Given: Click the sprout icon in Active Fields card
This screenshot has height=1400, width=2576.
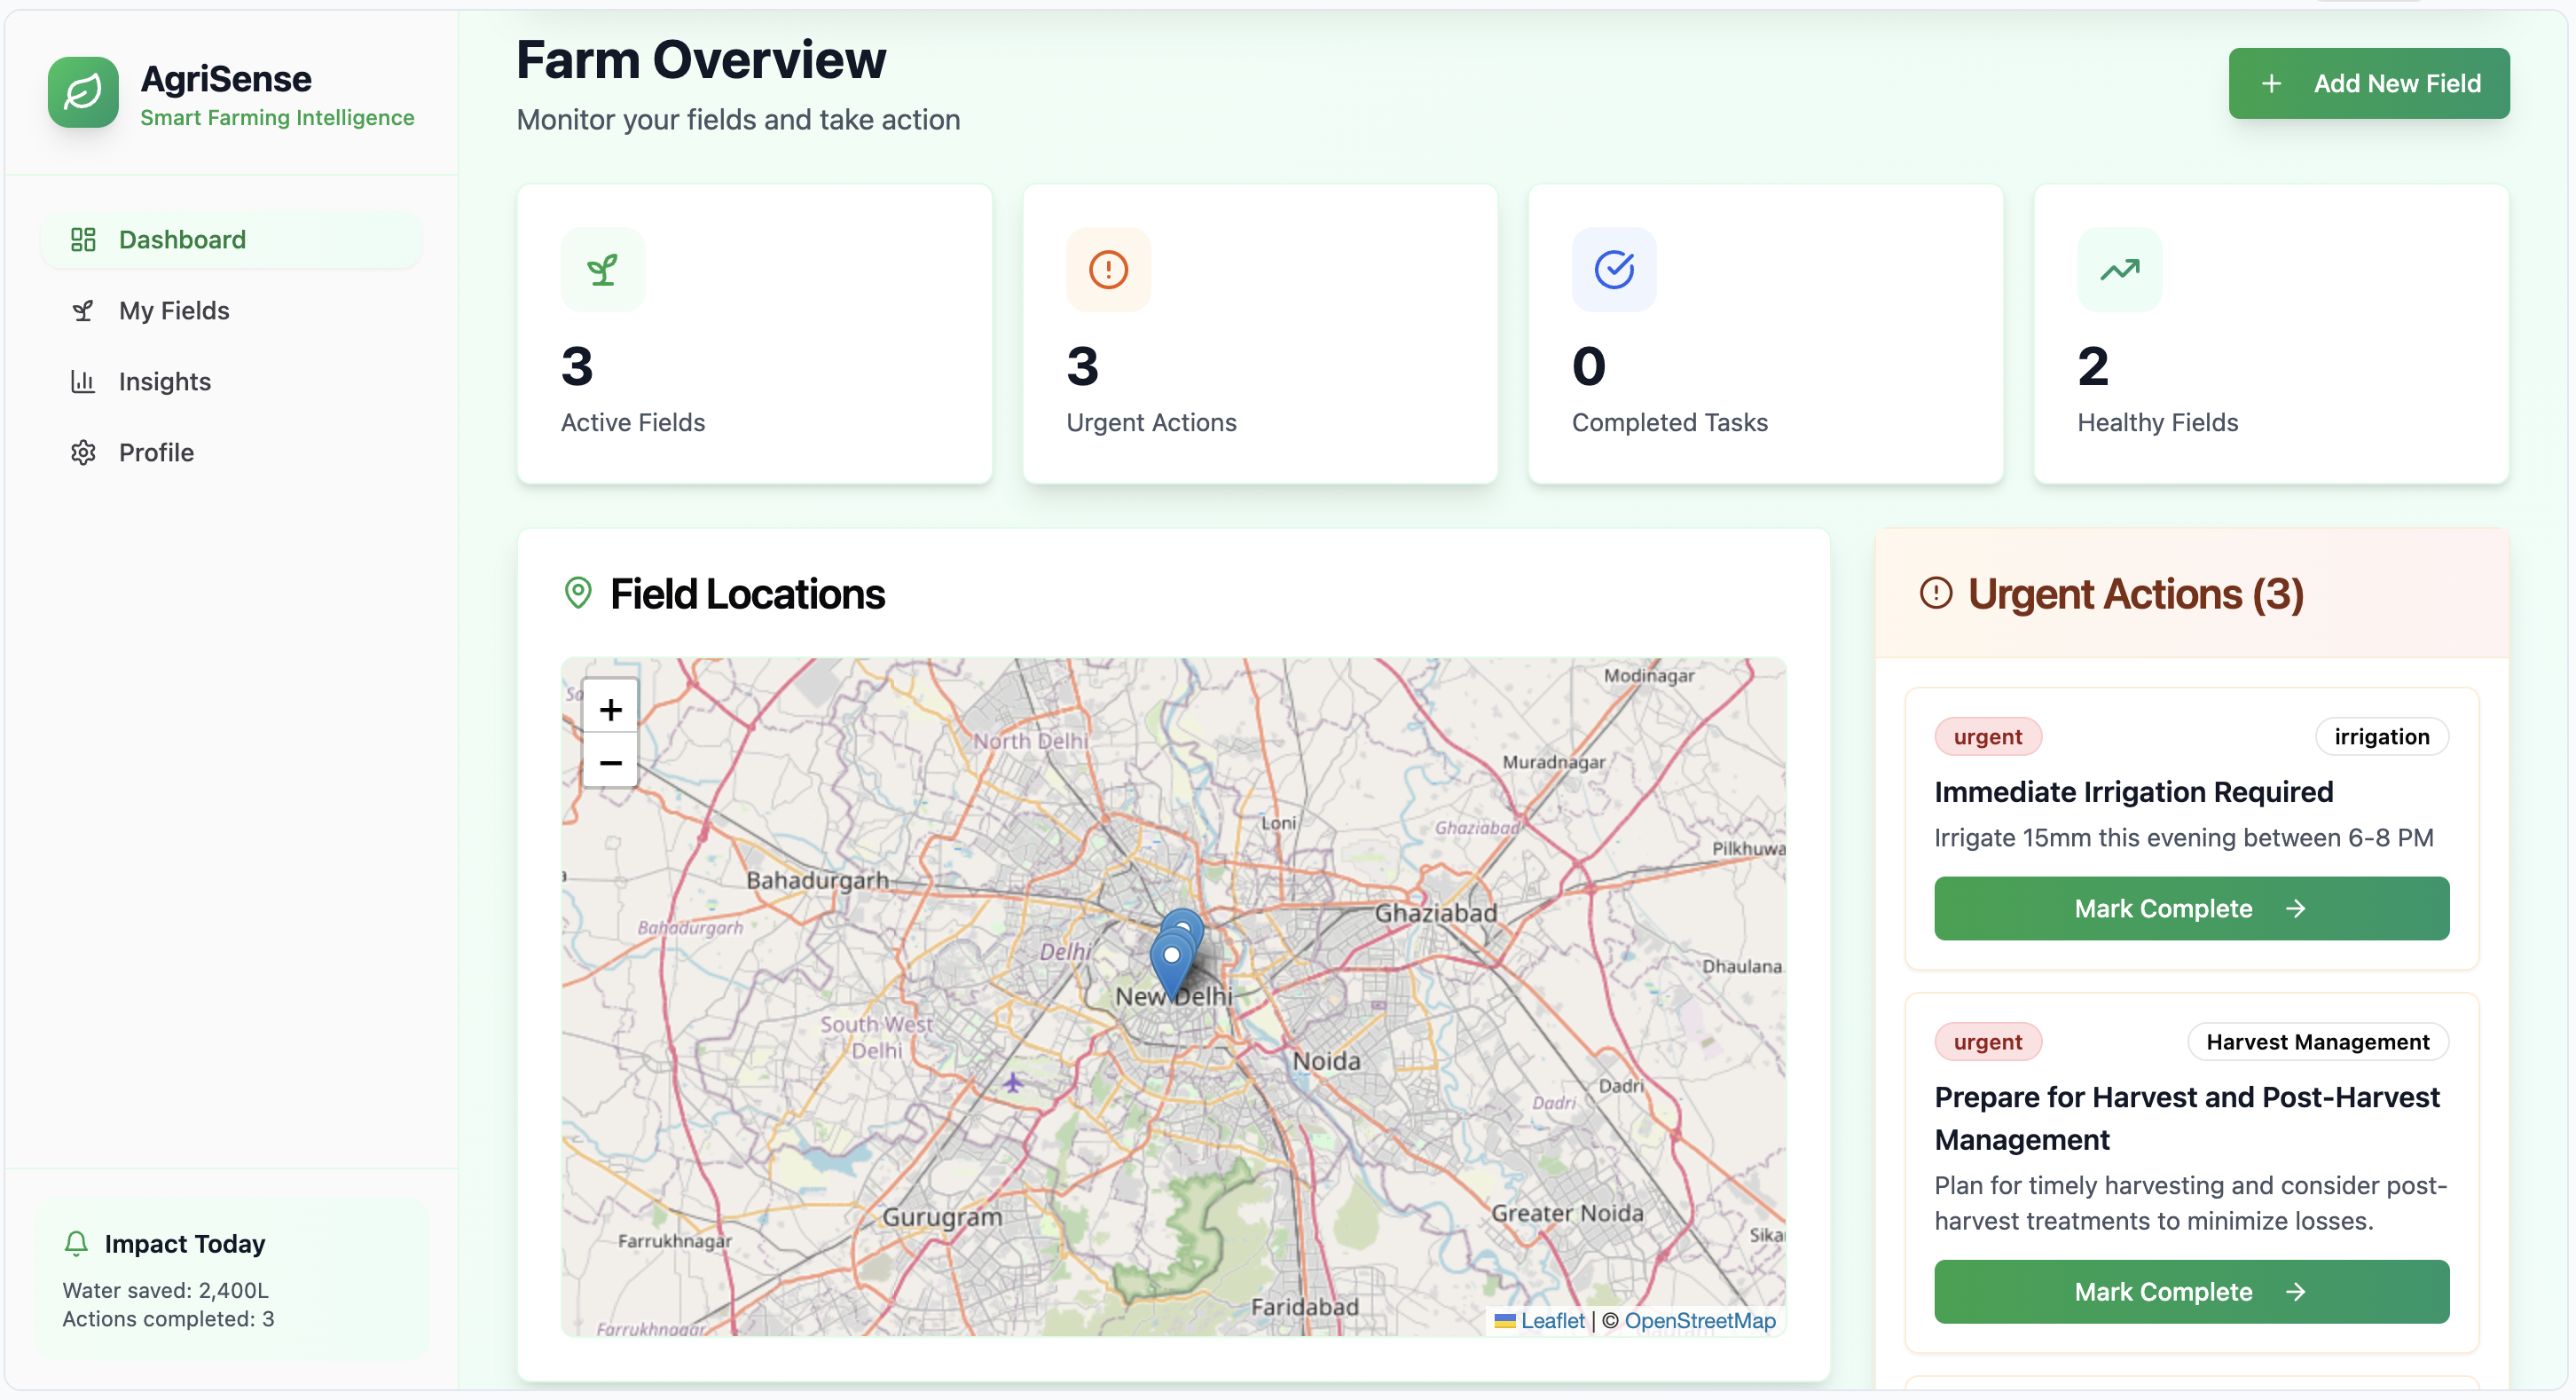Looking at the screenshot, I should click(x=602, y=269).
